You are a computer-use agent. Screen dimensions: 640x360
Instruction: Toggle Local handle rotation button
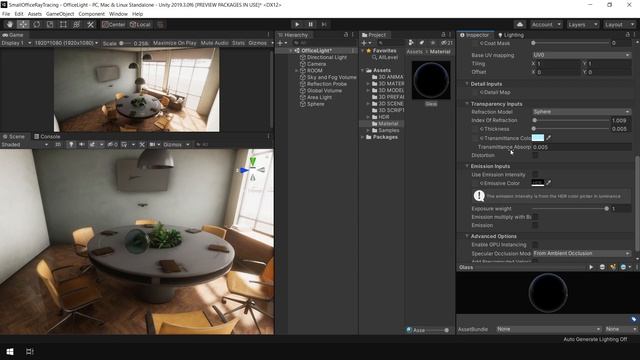click(x=140, y=24)
